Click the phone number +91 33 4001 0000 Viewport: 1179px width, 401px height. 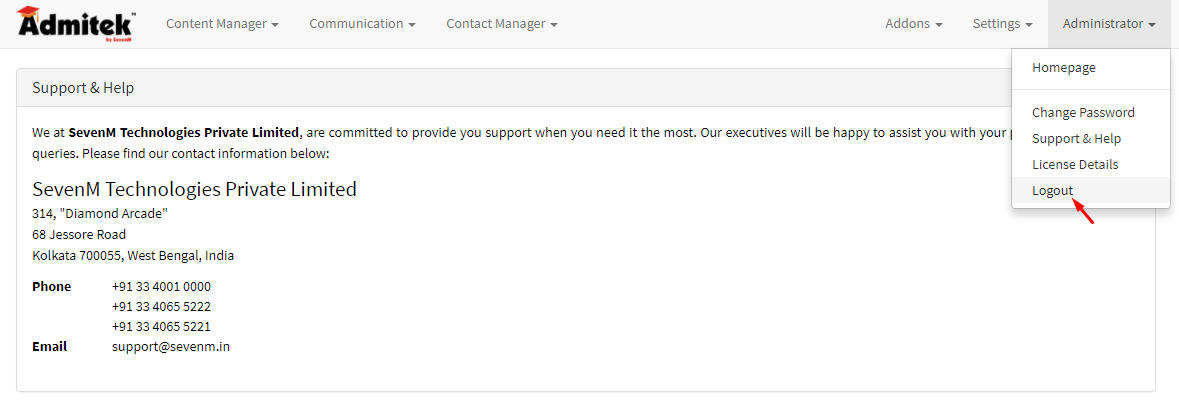[x=161, y=287]
